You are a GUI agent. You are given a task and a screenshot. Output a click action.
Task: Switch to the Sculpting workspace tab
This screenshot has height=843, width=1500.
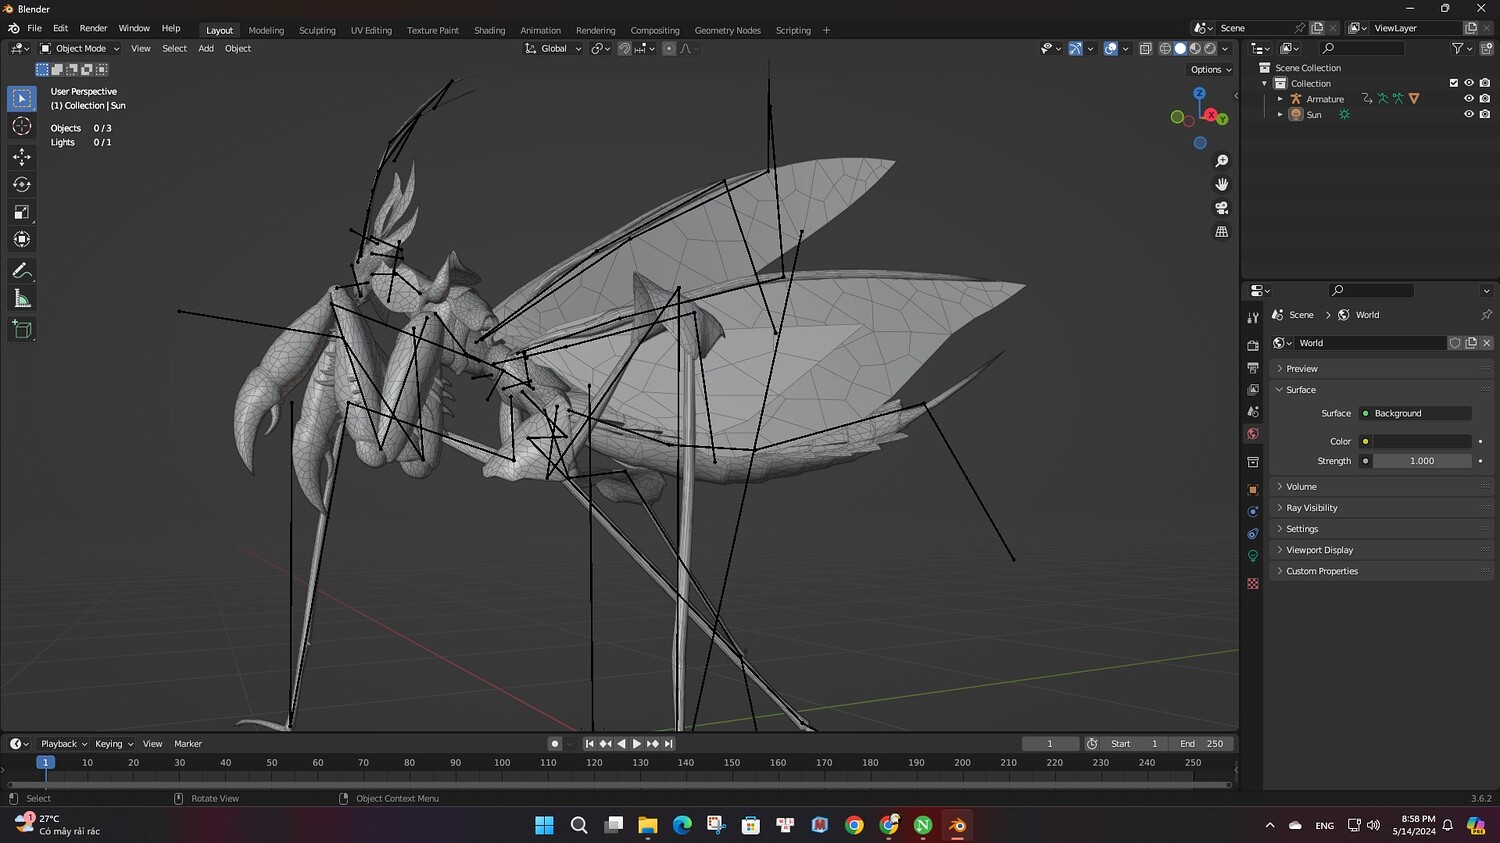point(317,30)
